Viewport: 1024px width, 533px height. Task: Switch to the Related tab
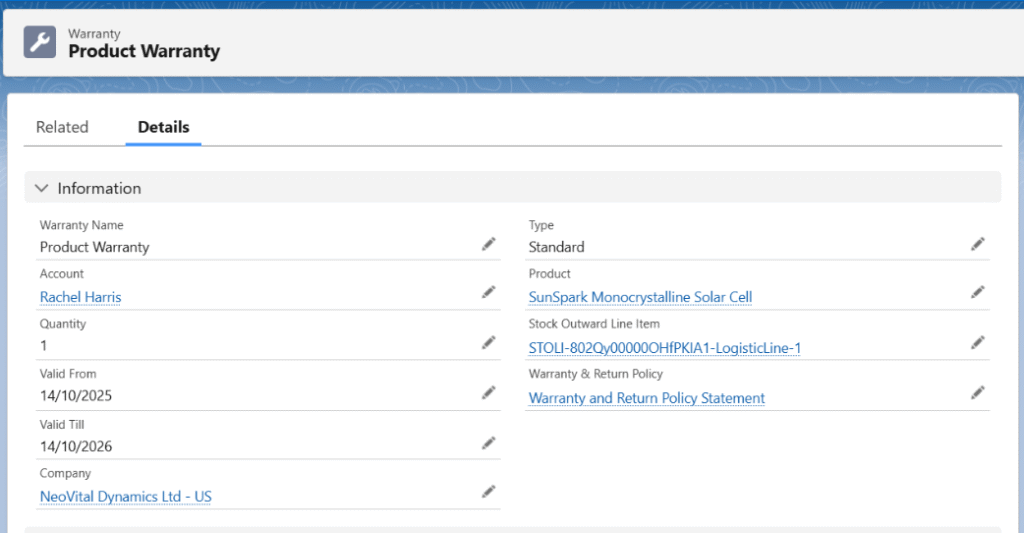coord(62,127)
